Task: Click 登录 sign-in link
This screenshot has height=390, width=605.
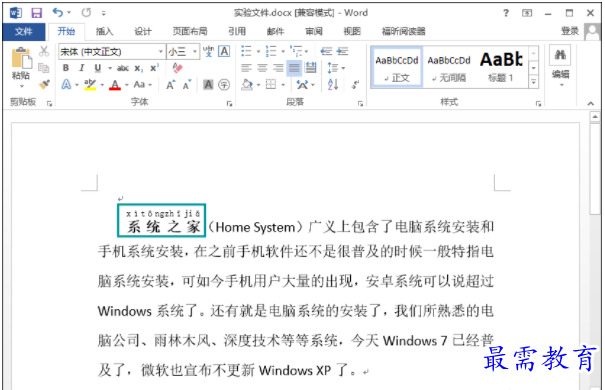Action: pos(570,31)
